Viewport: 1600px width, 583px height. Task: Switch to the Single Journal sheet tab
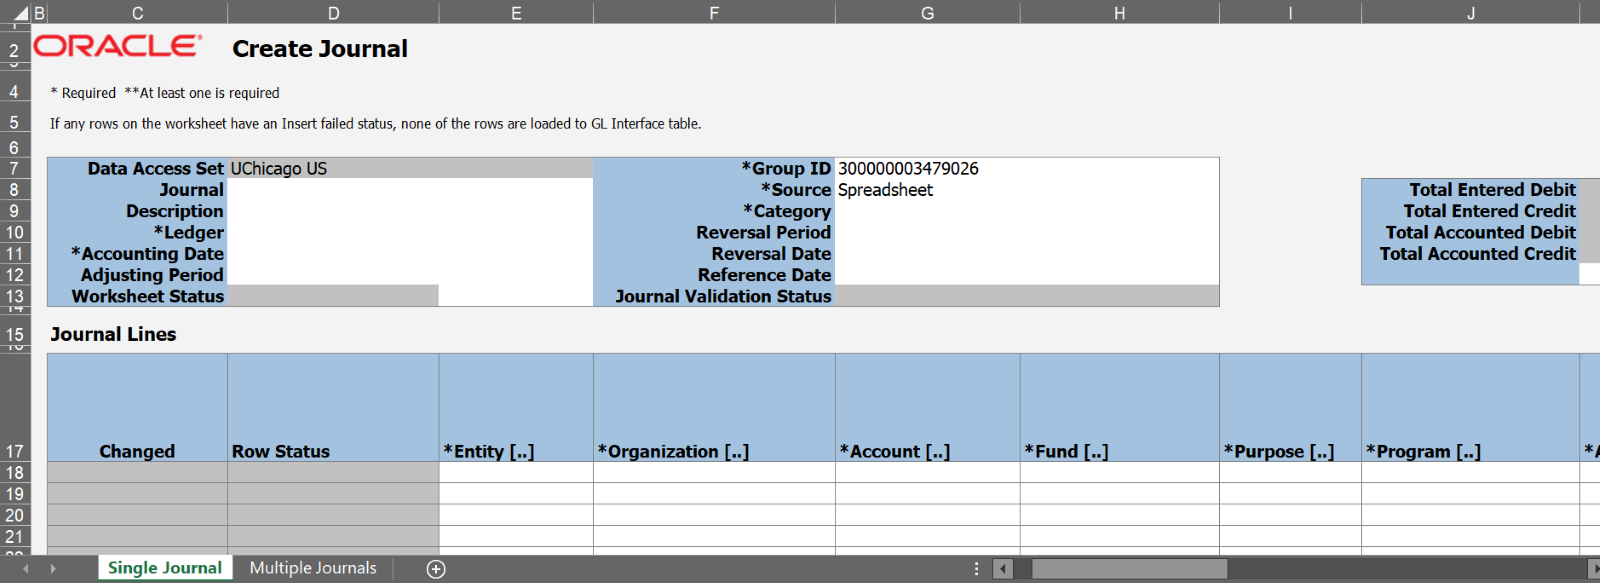click(x=165, y=568)
